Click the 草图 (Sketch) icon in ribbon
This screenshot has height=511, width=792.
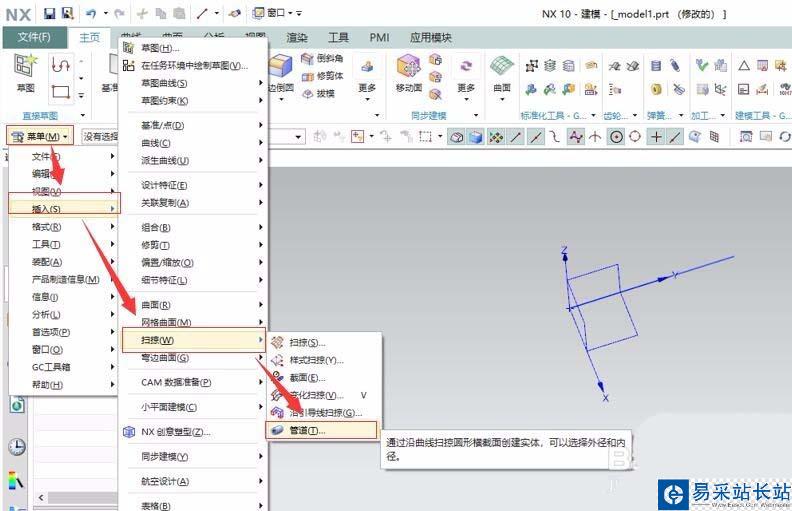(x=25, y=70)
